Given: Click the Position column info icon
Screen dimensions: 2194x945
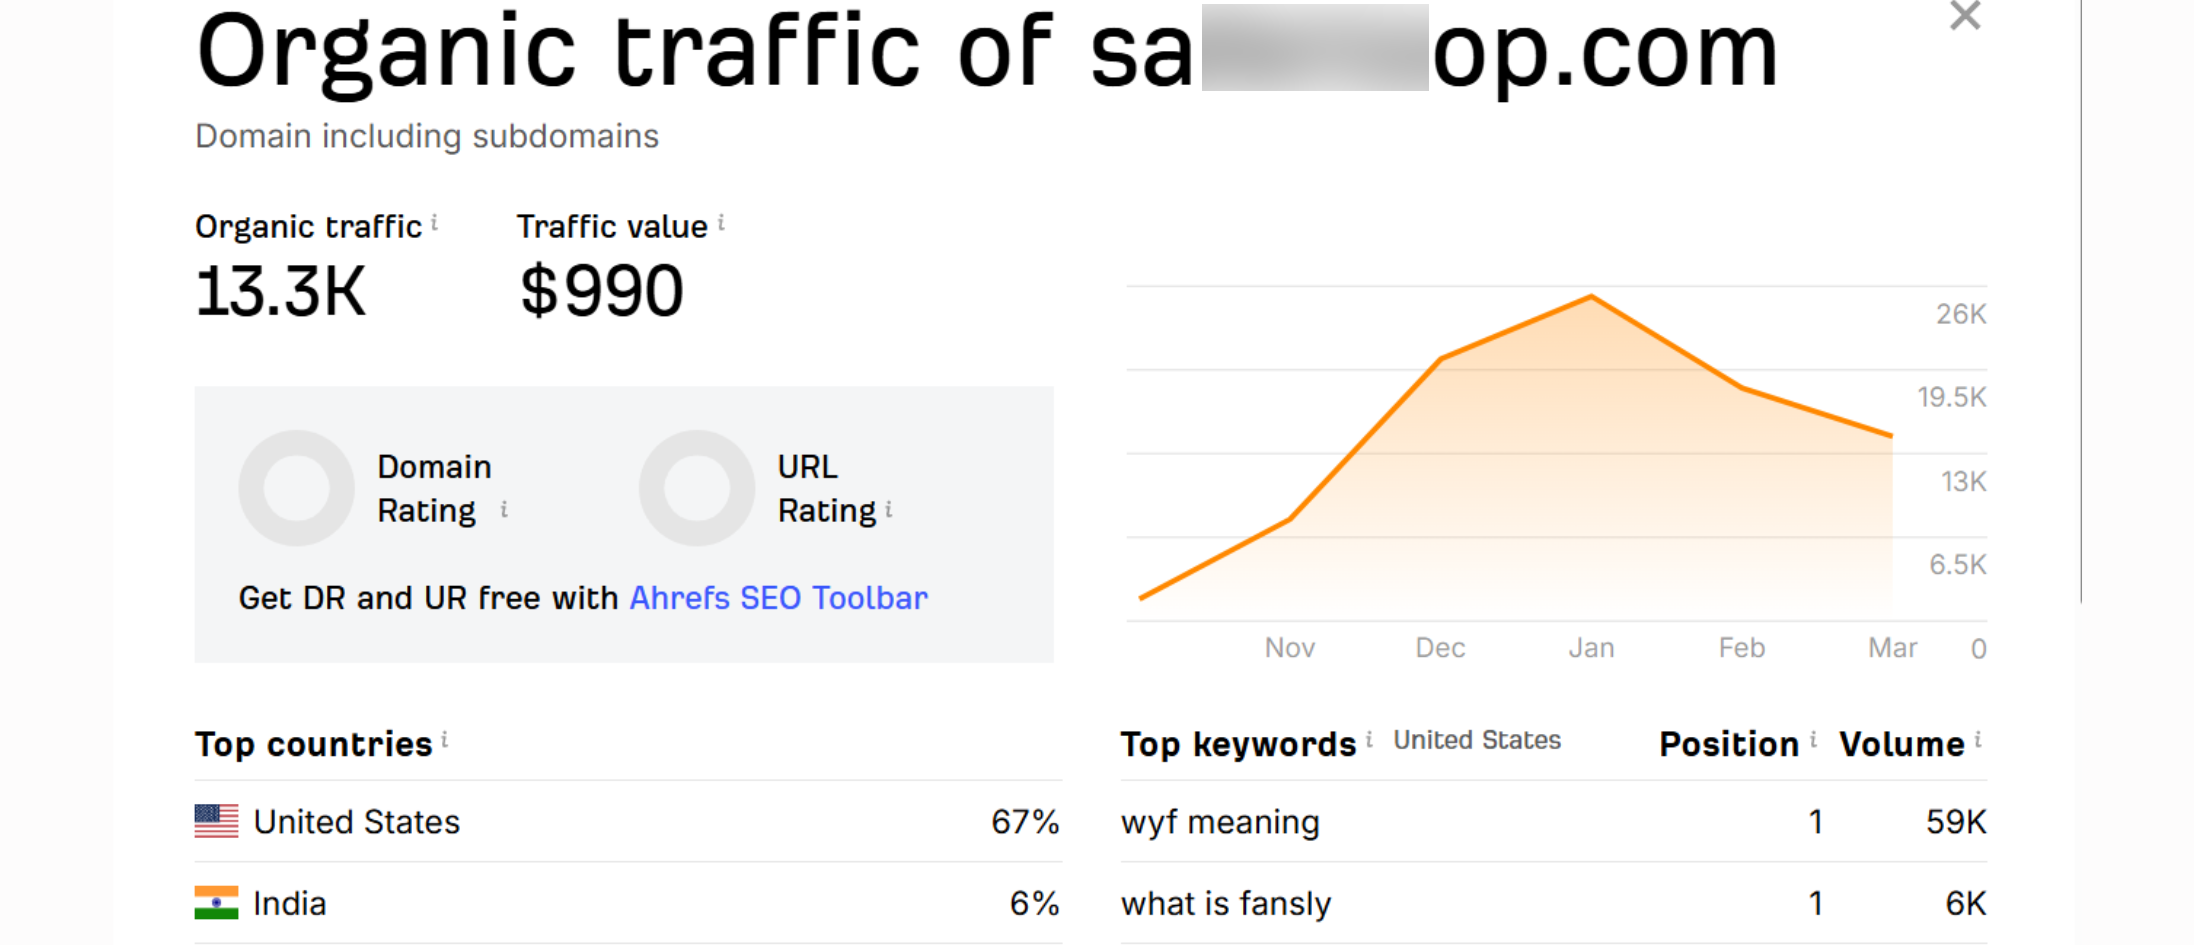Looking at the screenshot, I should tap(1813, 740).
